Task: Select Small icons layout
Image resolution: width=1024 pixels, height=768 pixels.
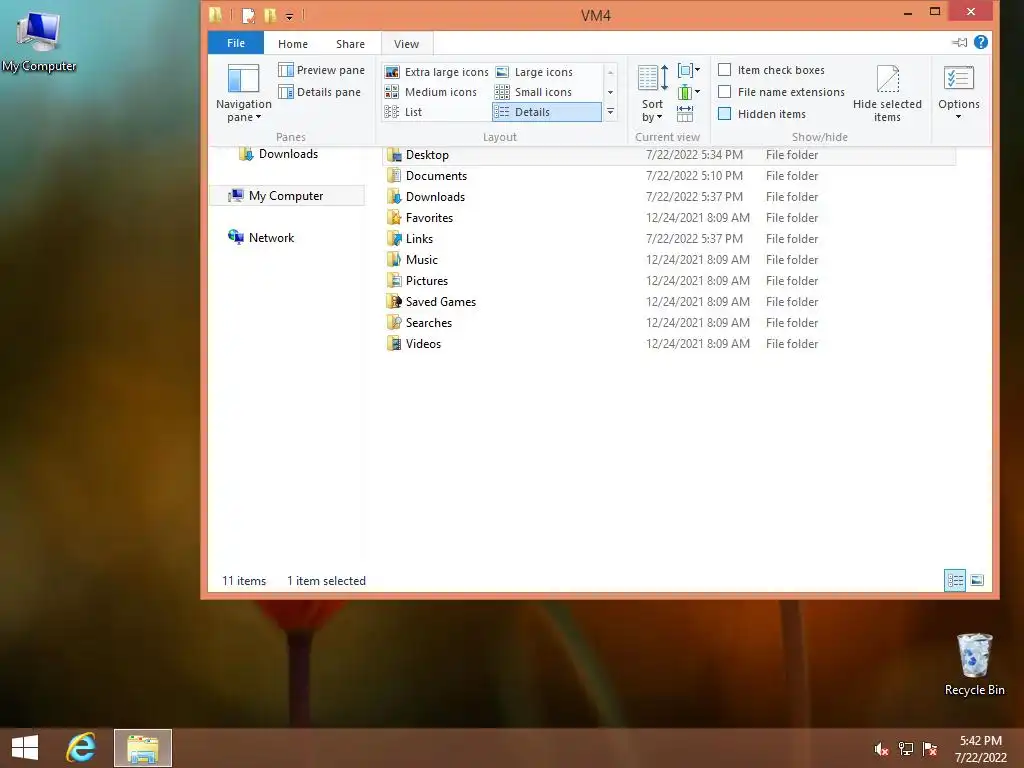Action: tap(534, 92)
